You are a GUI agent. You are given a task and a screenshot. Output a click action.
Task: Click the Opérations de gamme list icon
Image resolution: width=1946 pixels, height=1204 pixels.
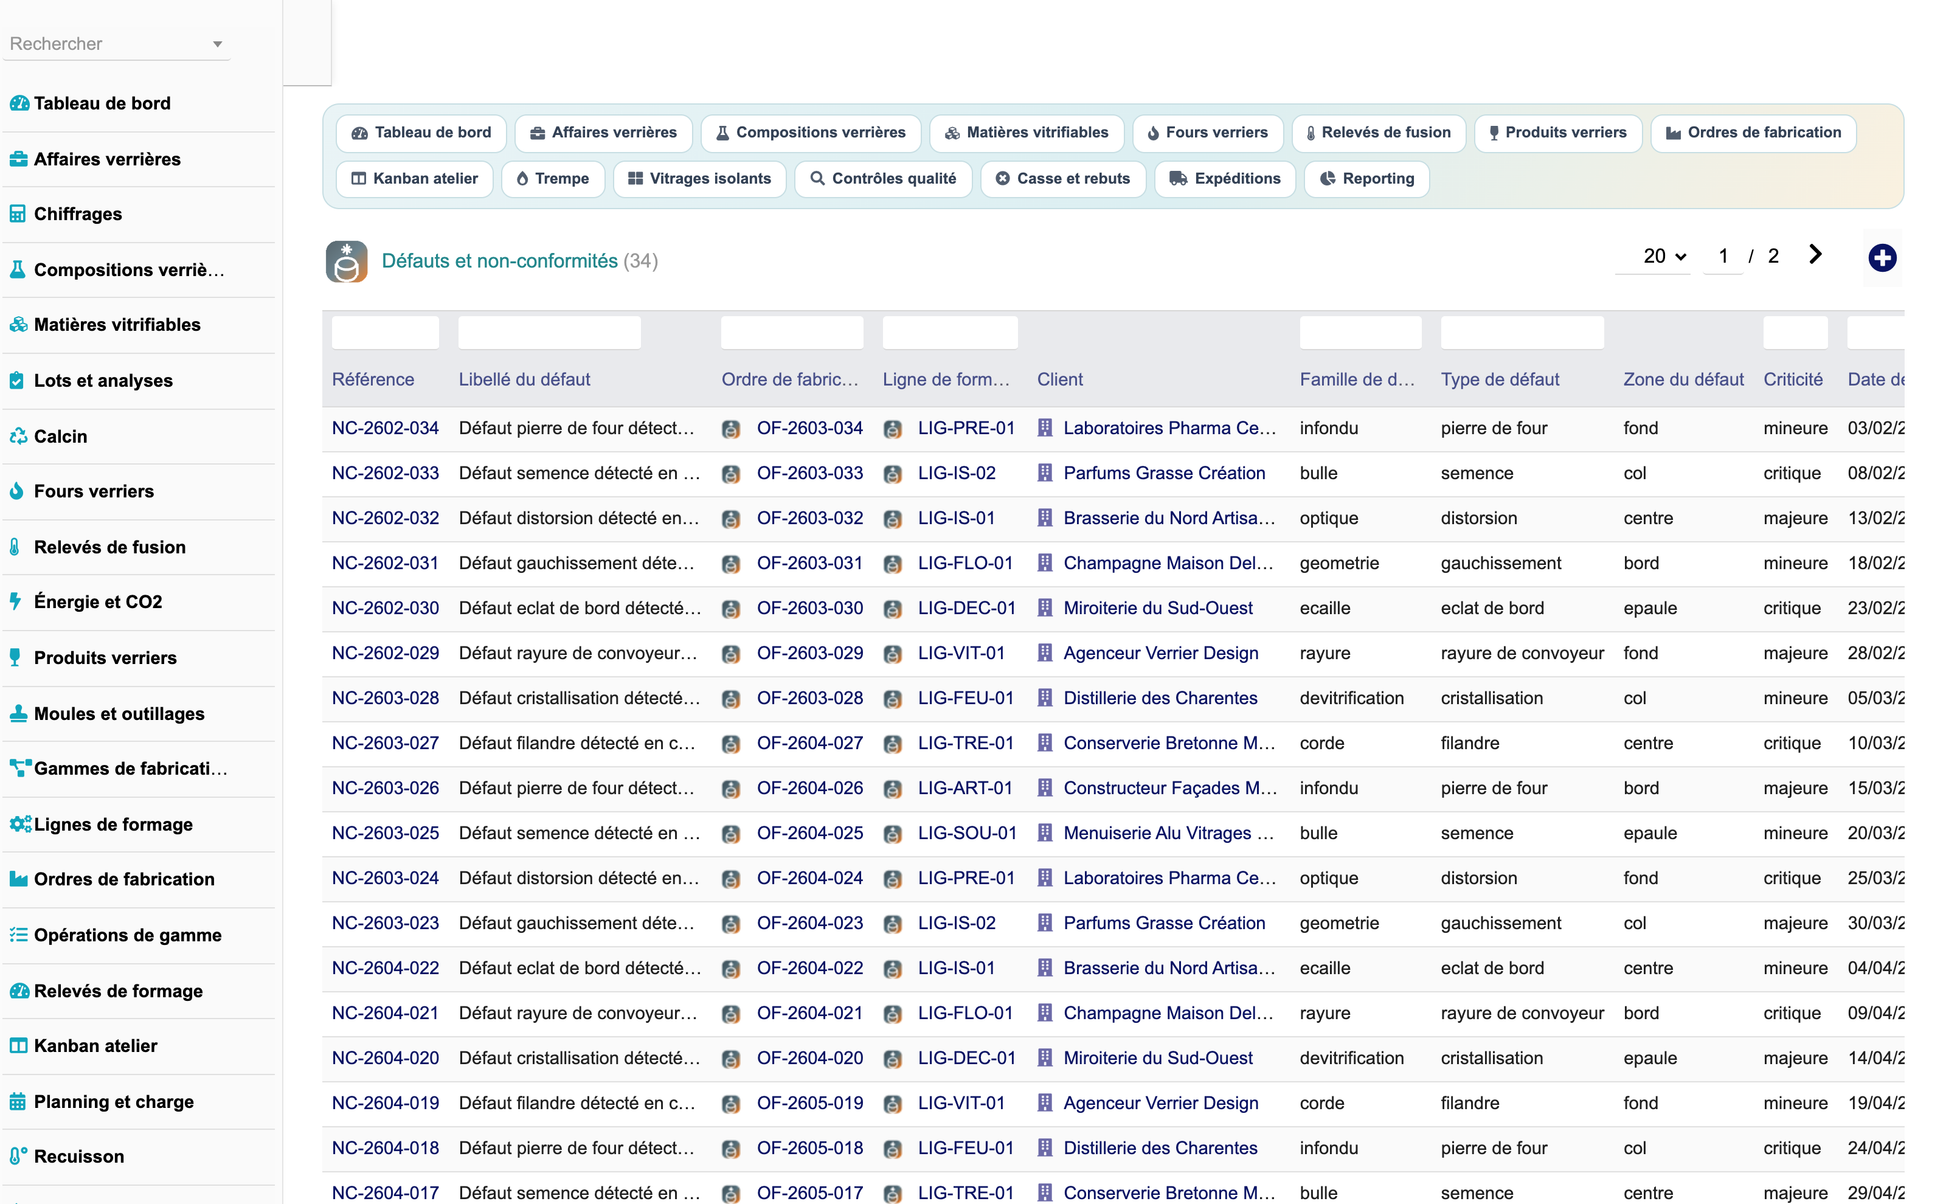[x=19, y=935]
